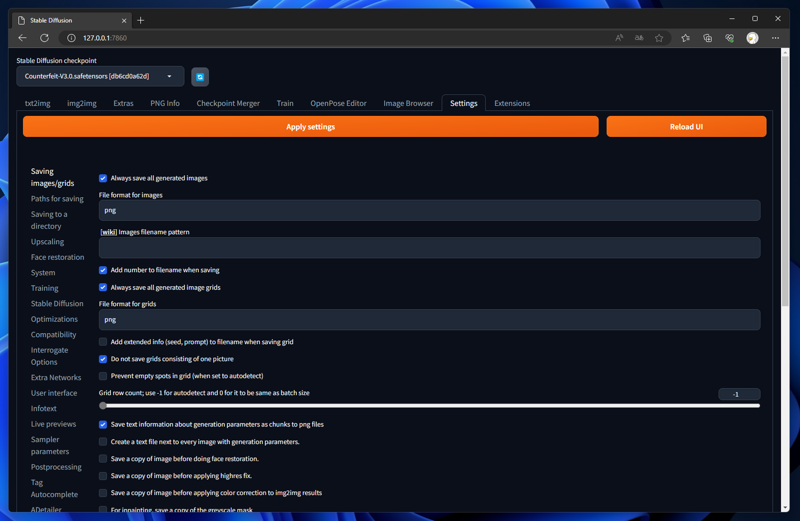Open the Stable Diffusion checkpoint dropdown

(x=100, y=77)
